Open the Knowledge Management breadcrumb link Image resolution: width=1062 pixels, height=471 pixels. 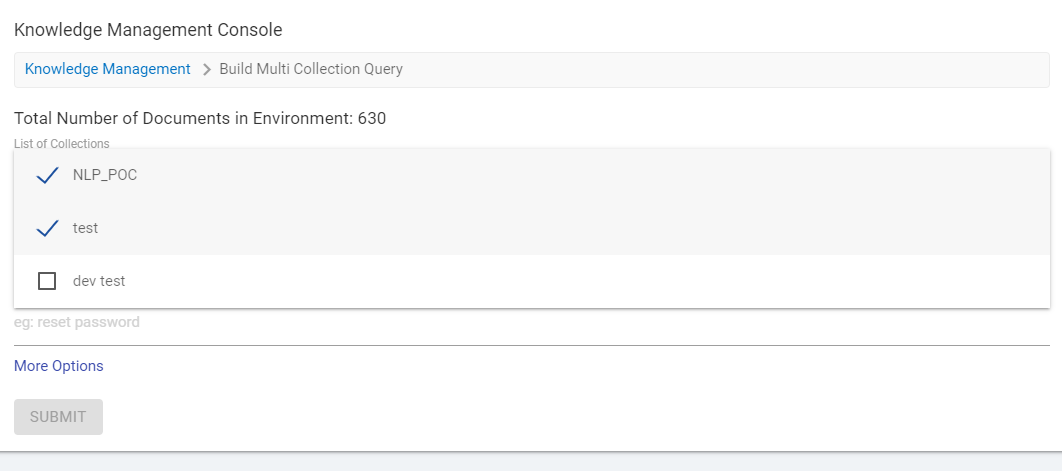[107, 69]
